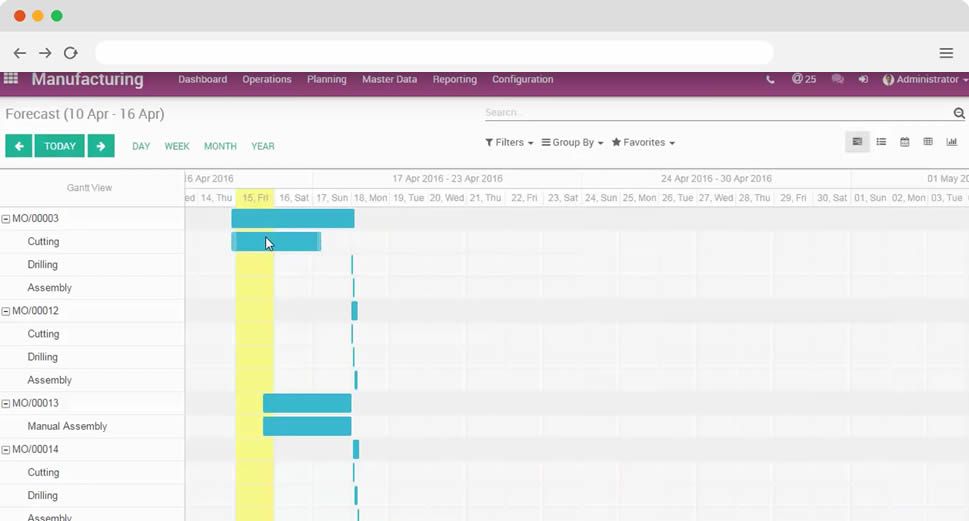Open the Group By dropdown
Viewport: 969px width, 521px height.
pos(572,142)
